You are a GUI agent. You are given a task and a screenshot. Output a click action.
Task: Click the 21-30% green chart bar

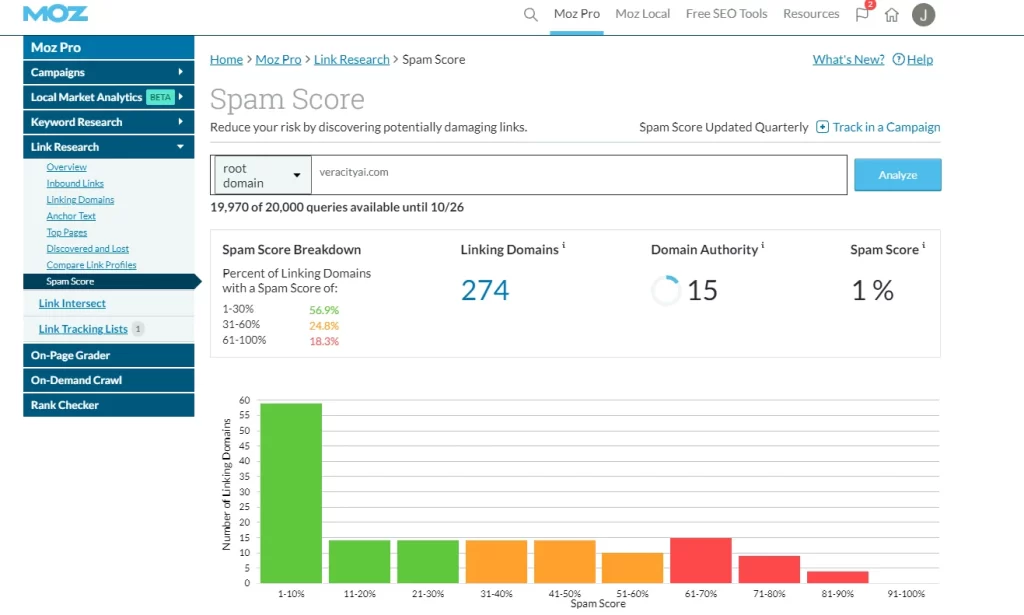(428, 561)
